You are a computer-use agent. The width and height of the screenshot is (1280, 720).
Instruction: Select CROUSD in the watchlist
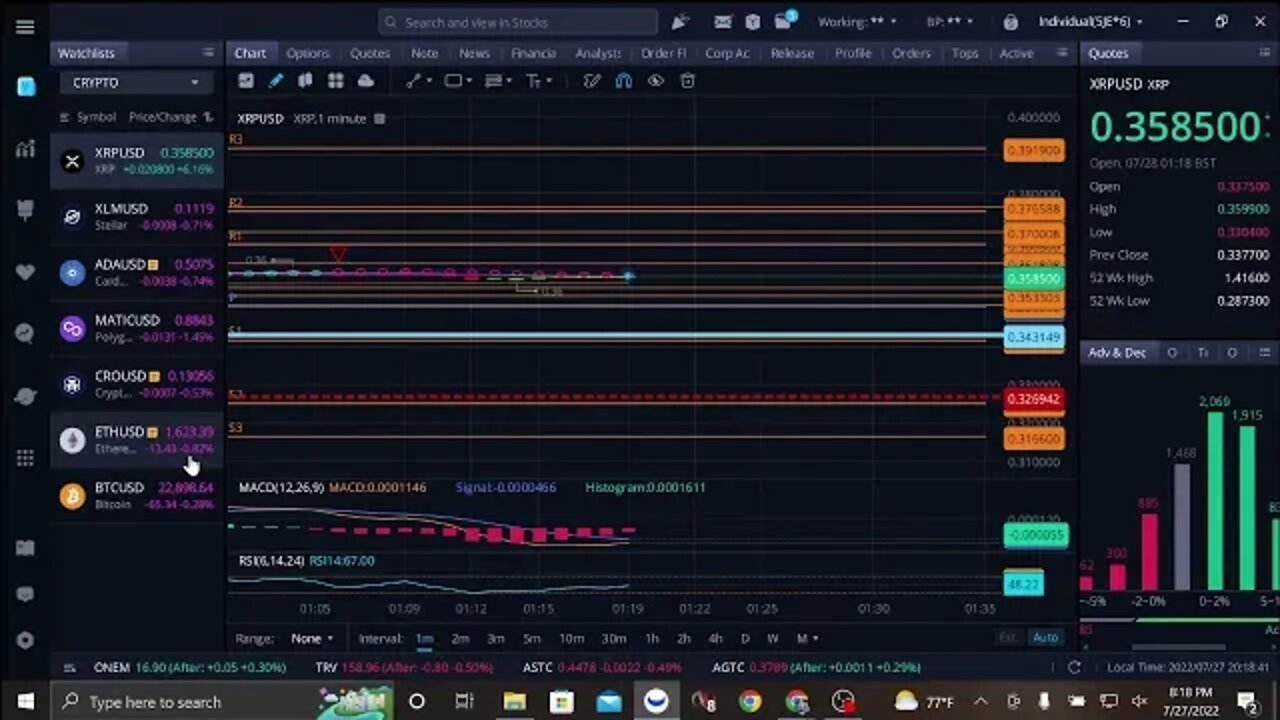point(137,384)
